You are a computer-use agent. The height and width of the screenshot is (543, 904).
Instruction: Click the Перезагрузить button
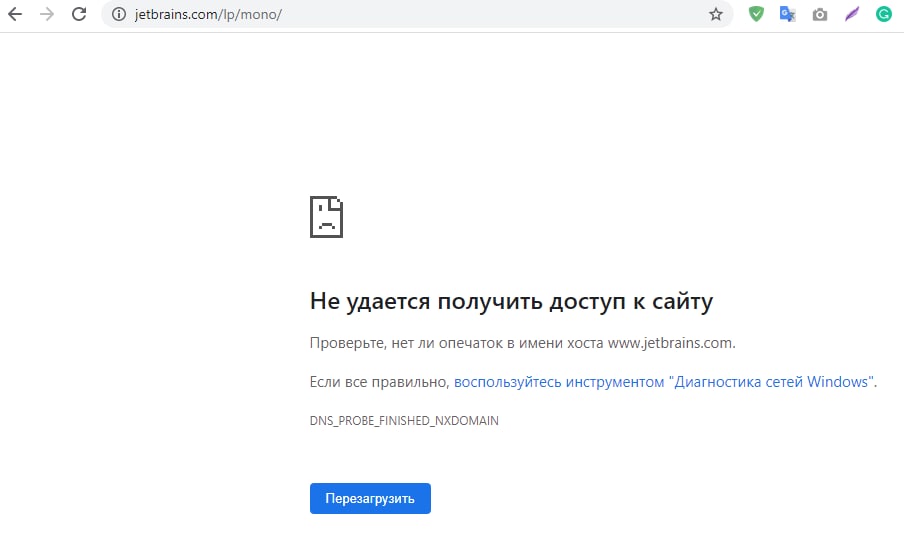[370, 499]
